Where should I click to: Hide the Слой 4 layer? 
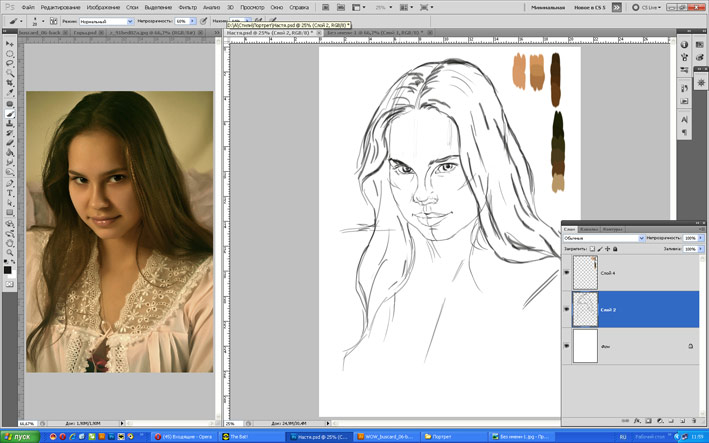point(567,272)
